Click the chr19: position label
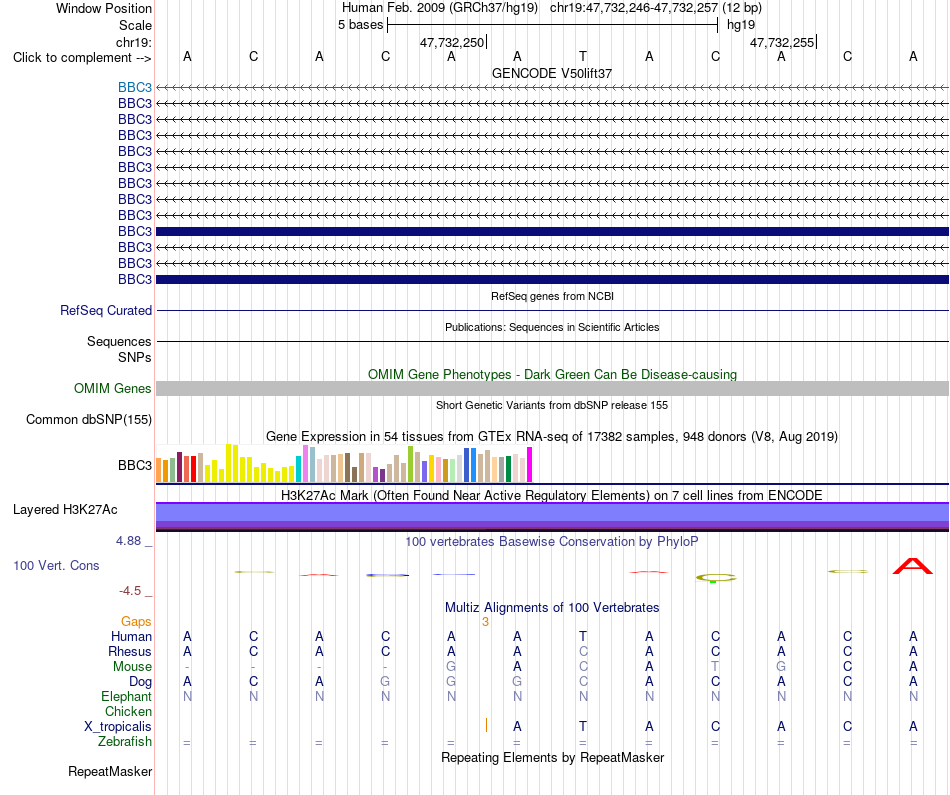Viewport: 950px width, 795px height. click(134, 42)
